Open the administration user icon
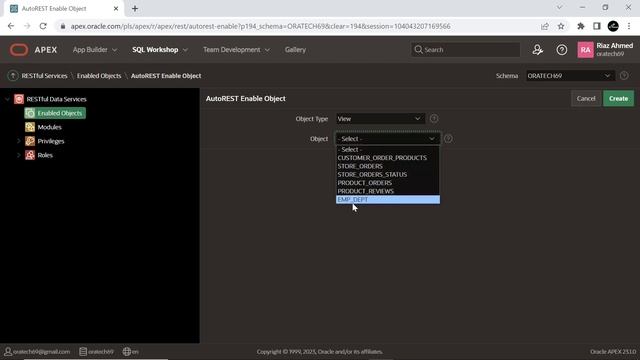 pos(538,50)
